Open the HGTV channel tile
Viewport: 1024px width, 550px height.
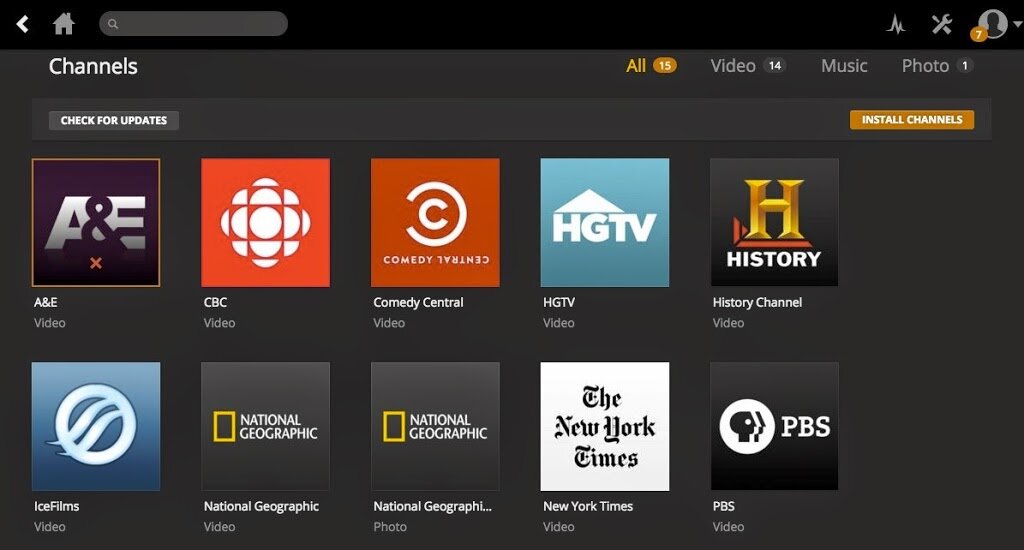tap(605, 222)
